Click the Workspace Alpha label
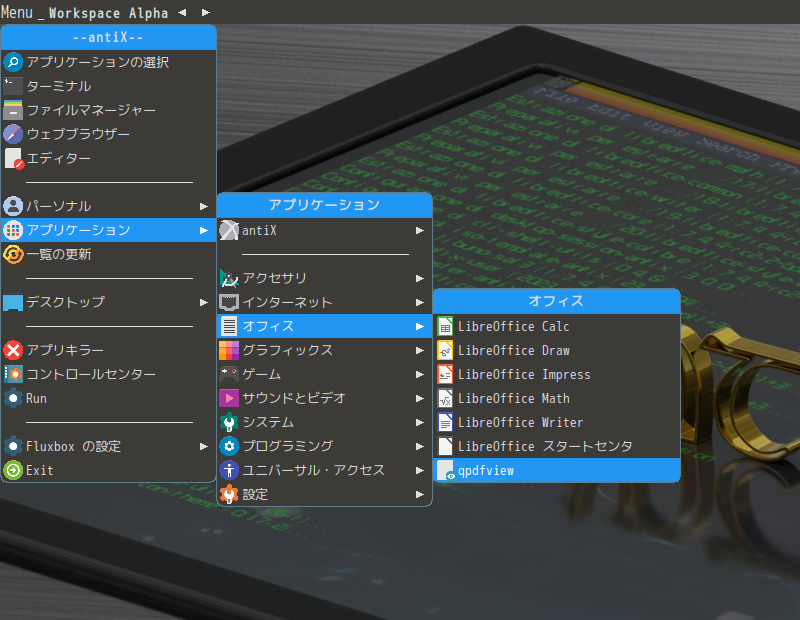Image resolution: width=800 pixels, height=620 pixels. pos(108,13)
